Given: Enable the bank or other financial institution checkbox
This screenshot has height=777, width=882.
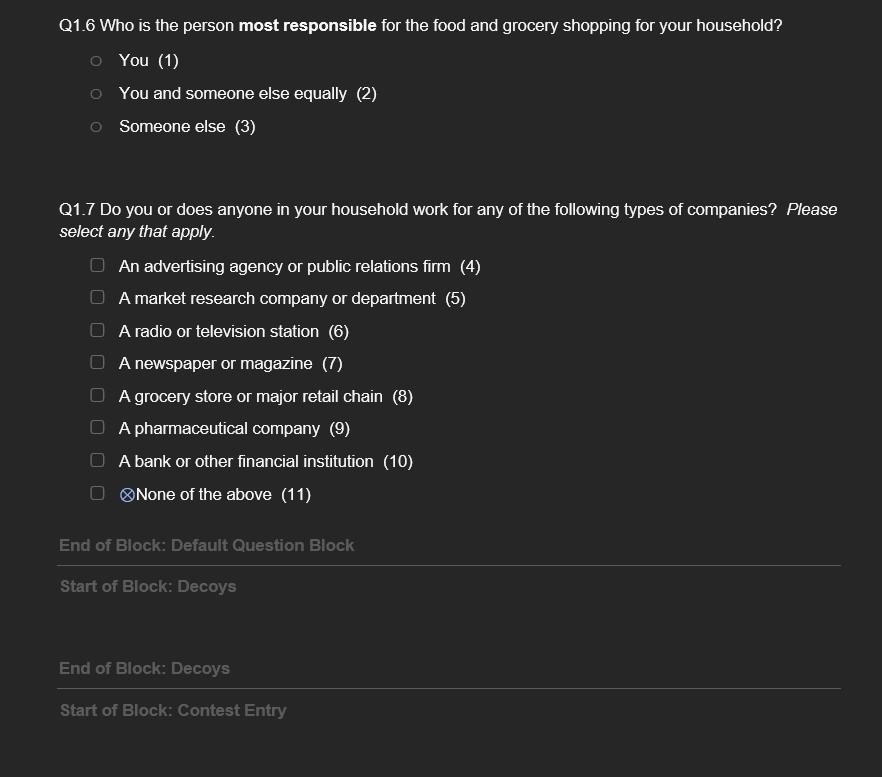Looking at the screenshot, I should pos(97,459).
